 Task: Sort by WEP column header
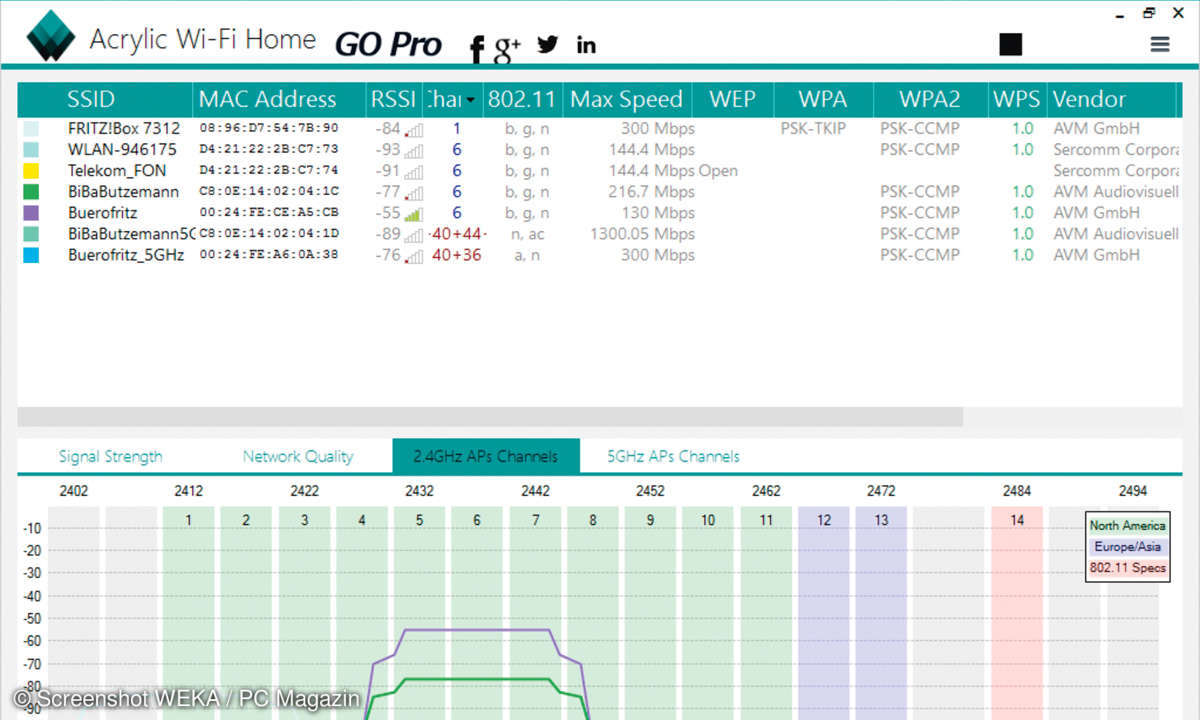pos(732,99)
